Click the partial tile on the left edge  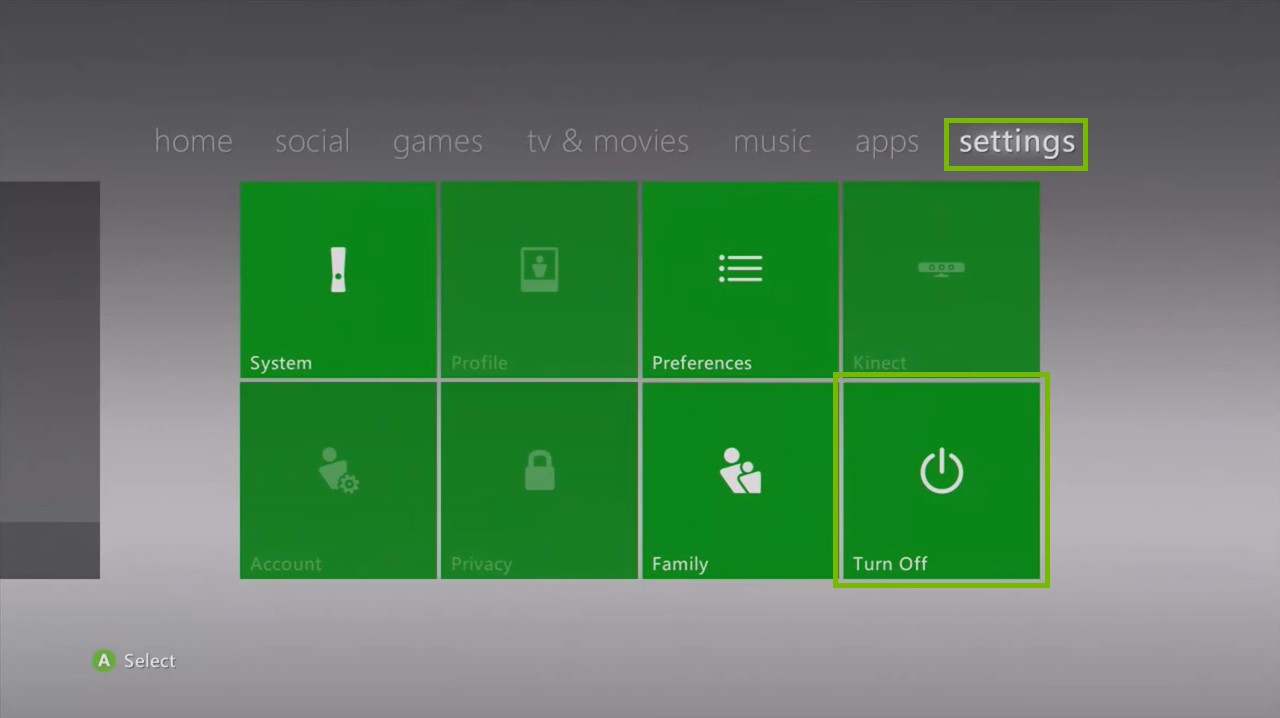pos(50,380)
